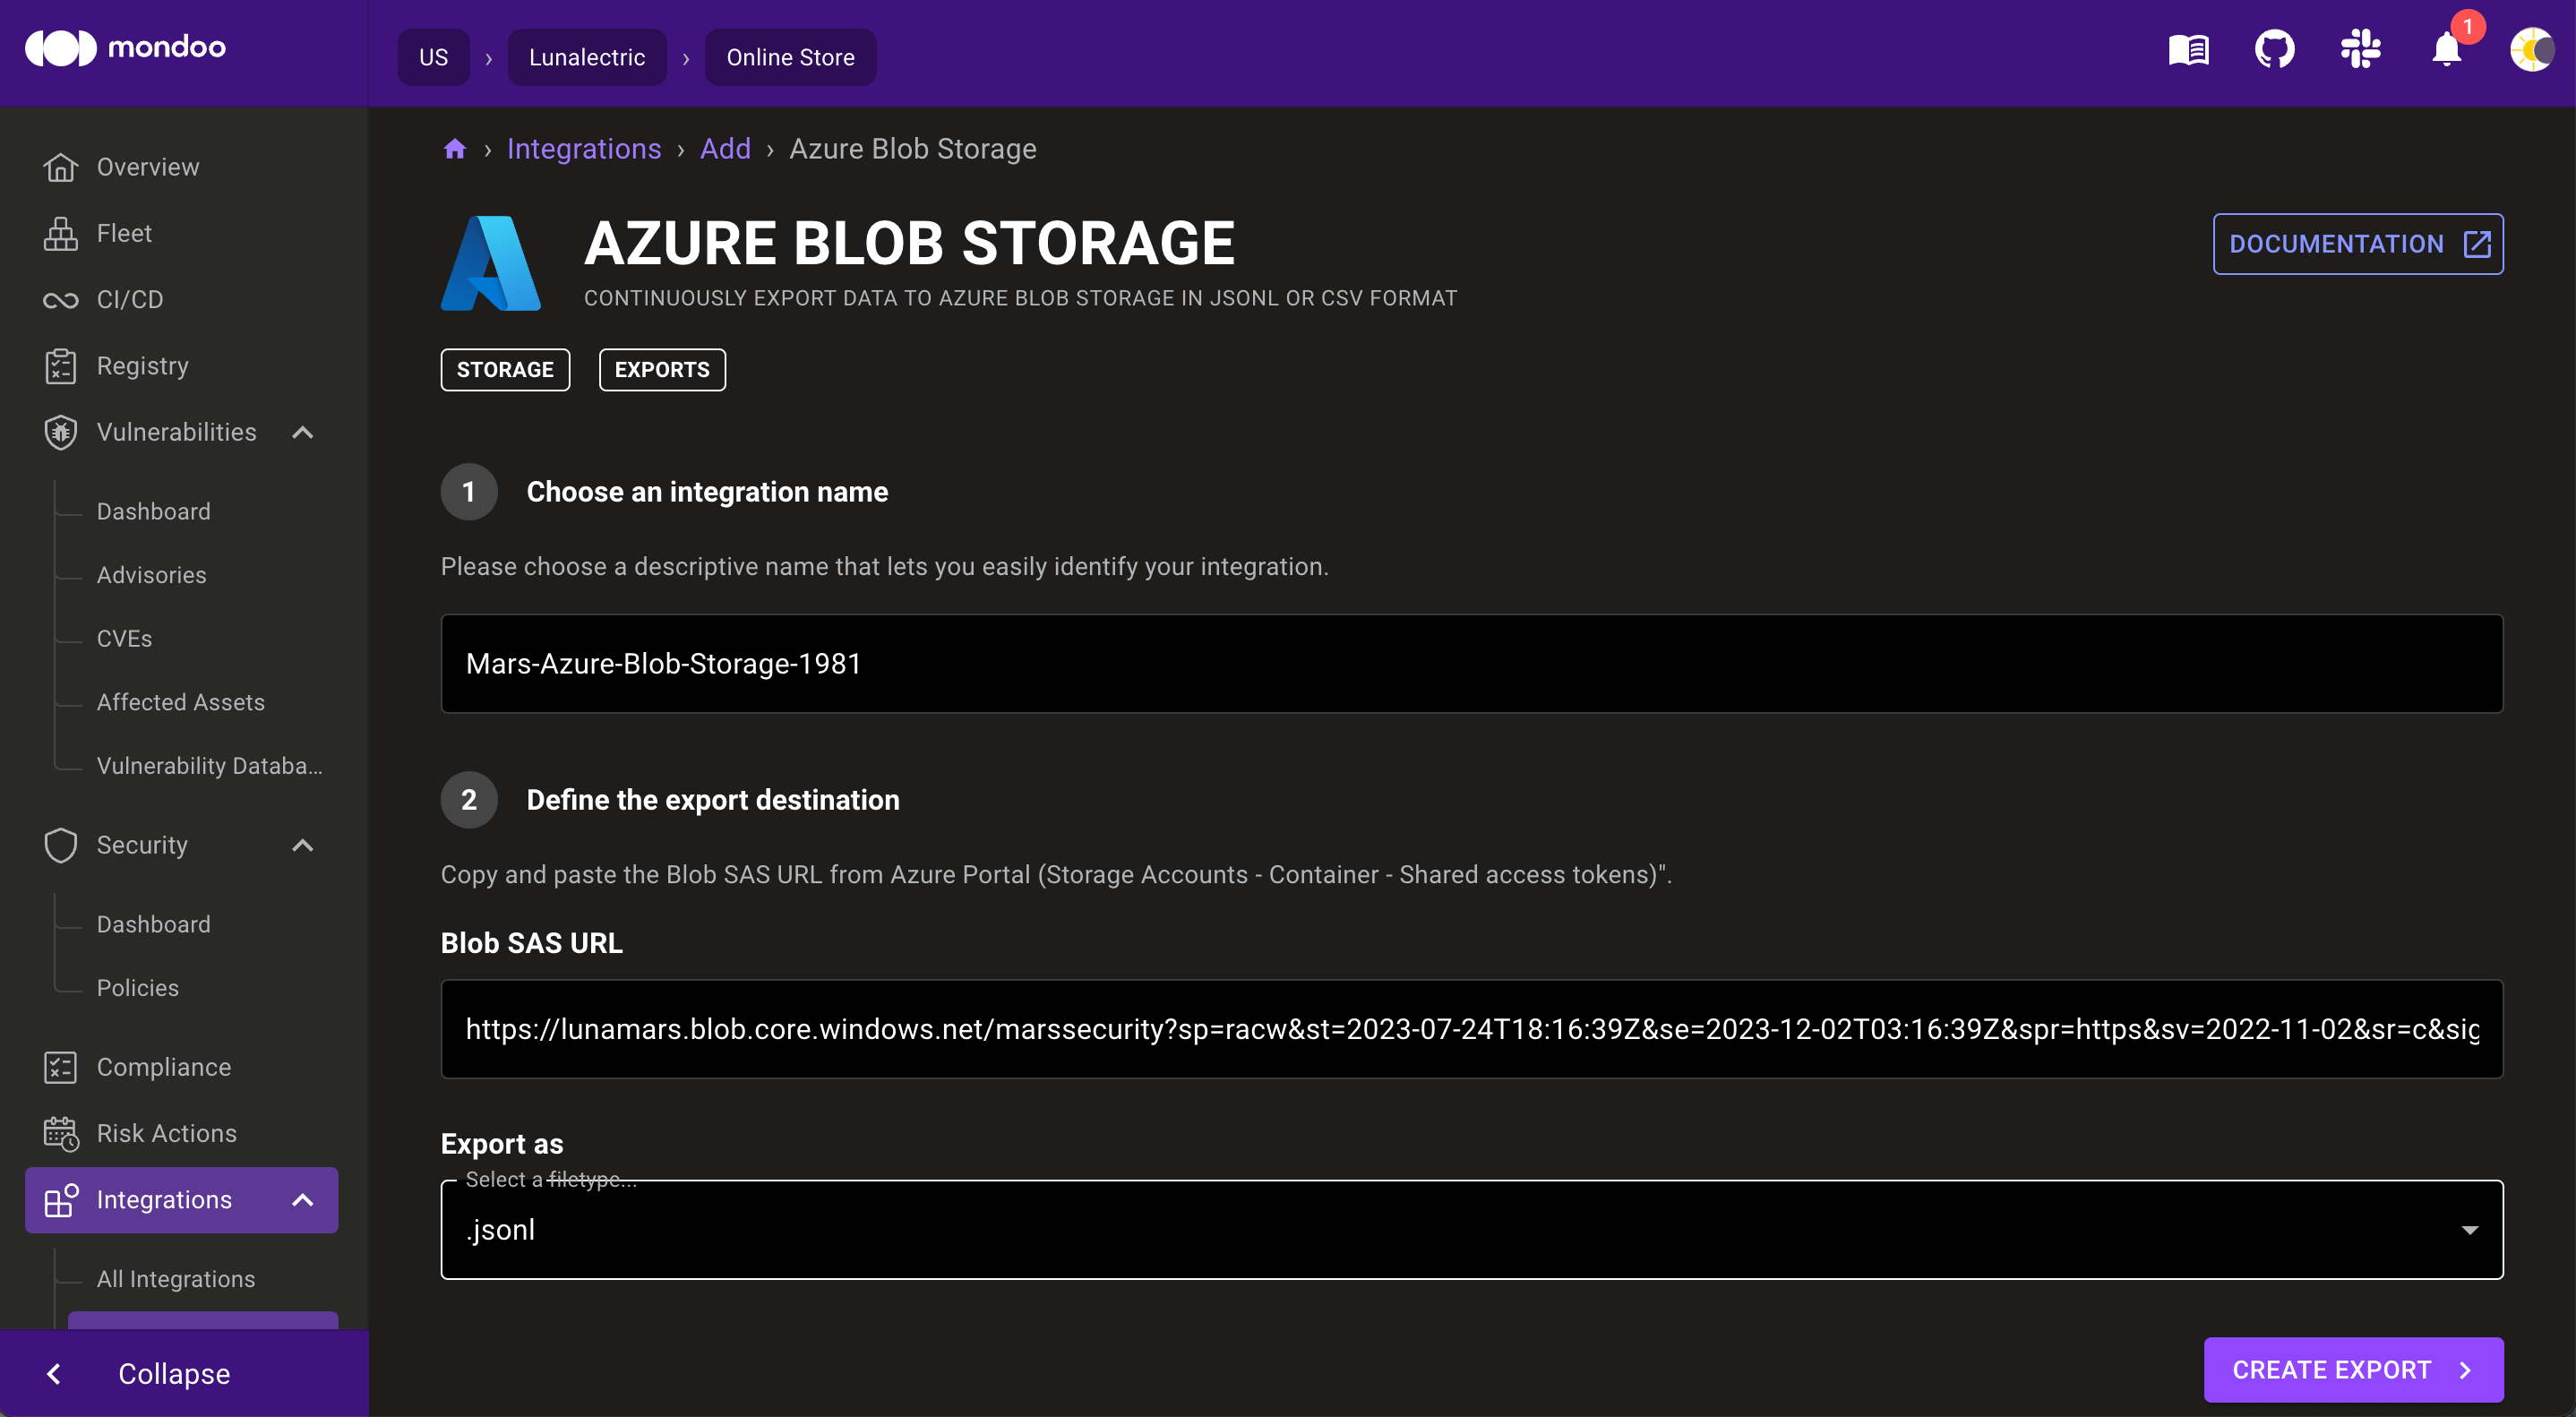The image size is (2576, 1417).
Task: Click the Lunalectric breadcrumb link
Action: (x=586, y=56)
